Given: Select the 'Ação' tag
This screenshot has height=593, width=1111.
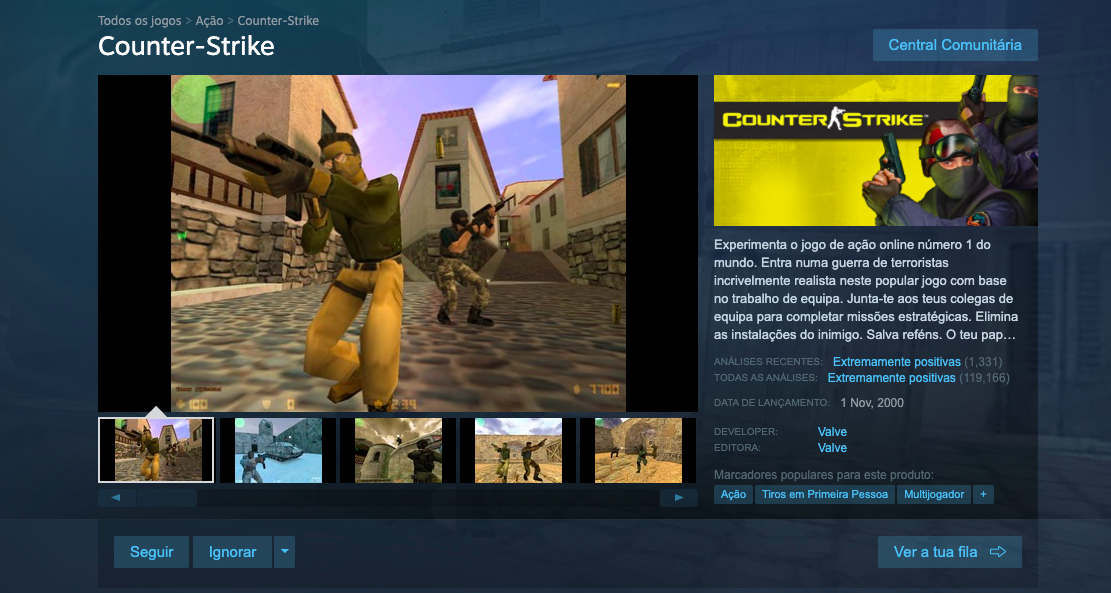Looking at the screenshot, I should 733,495.
